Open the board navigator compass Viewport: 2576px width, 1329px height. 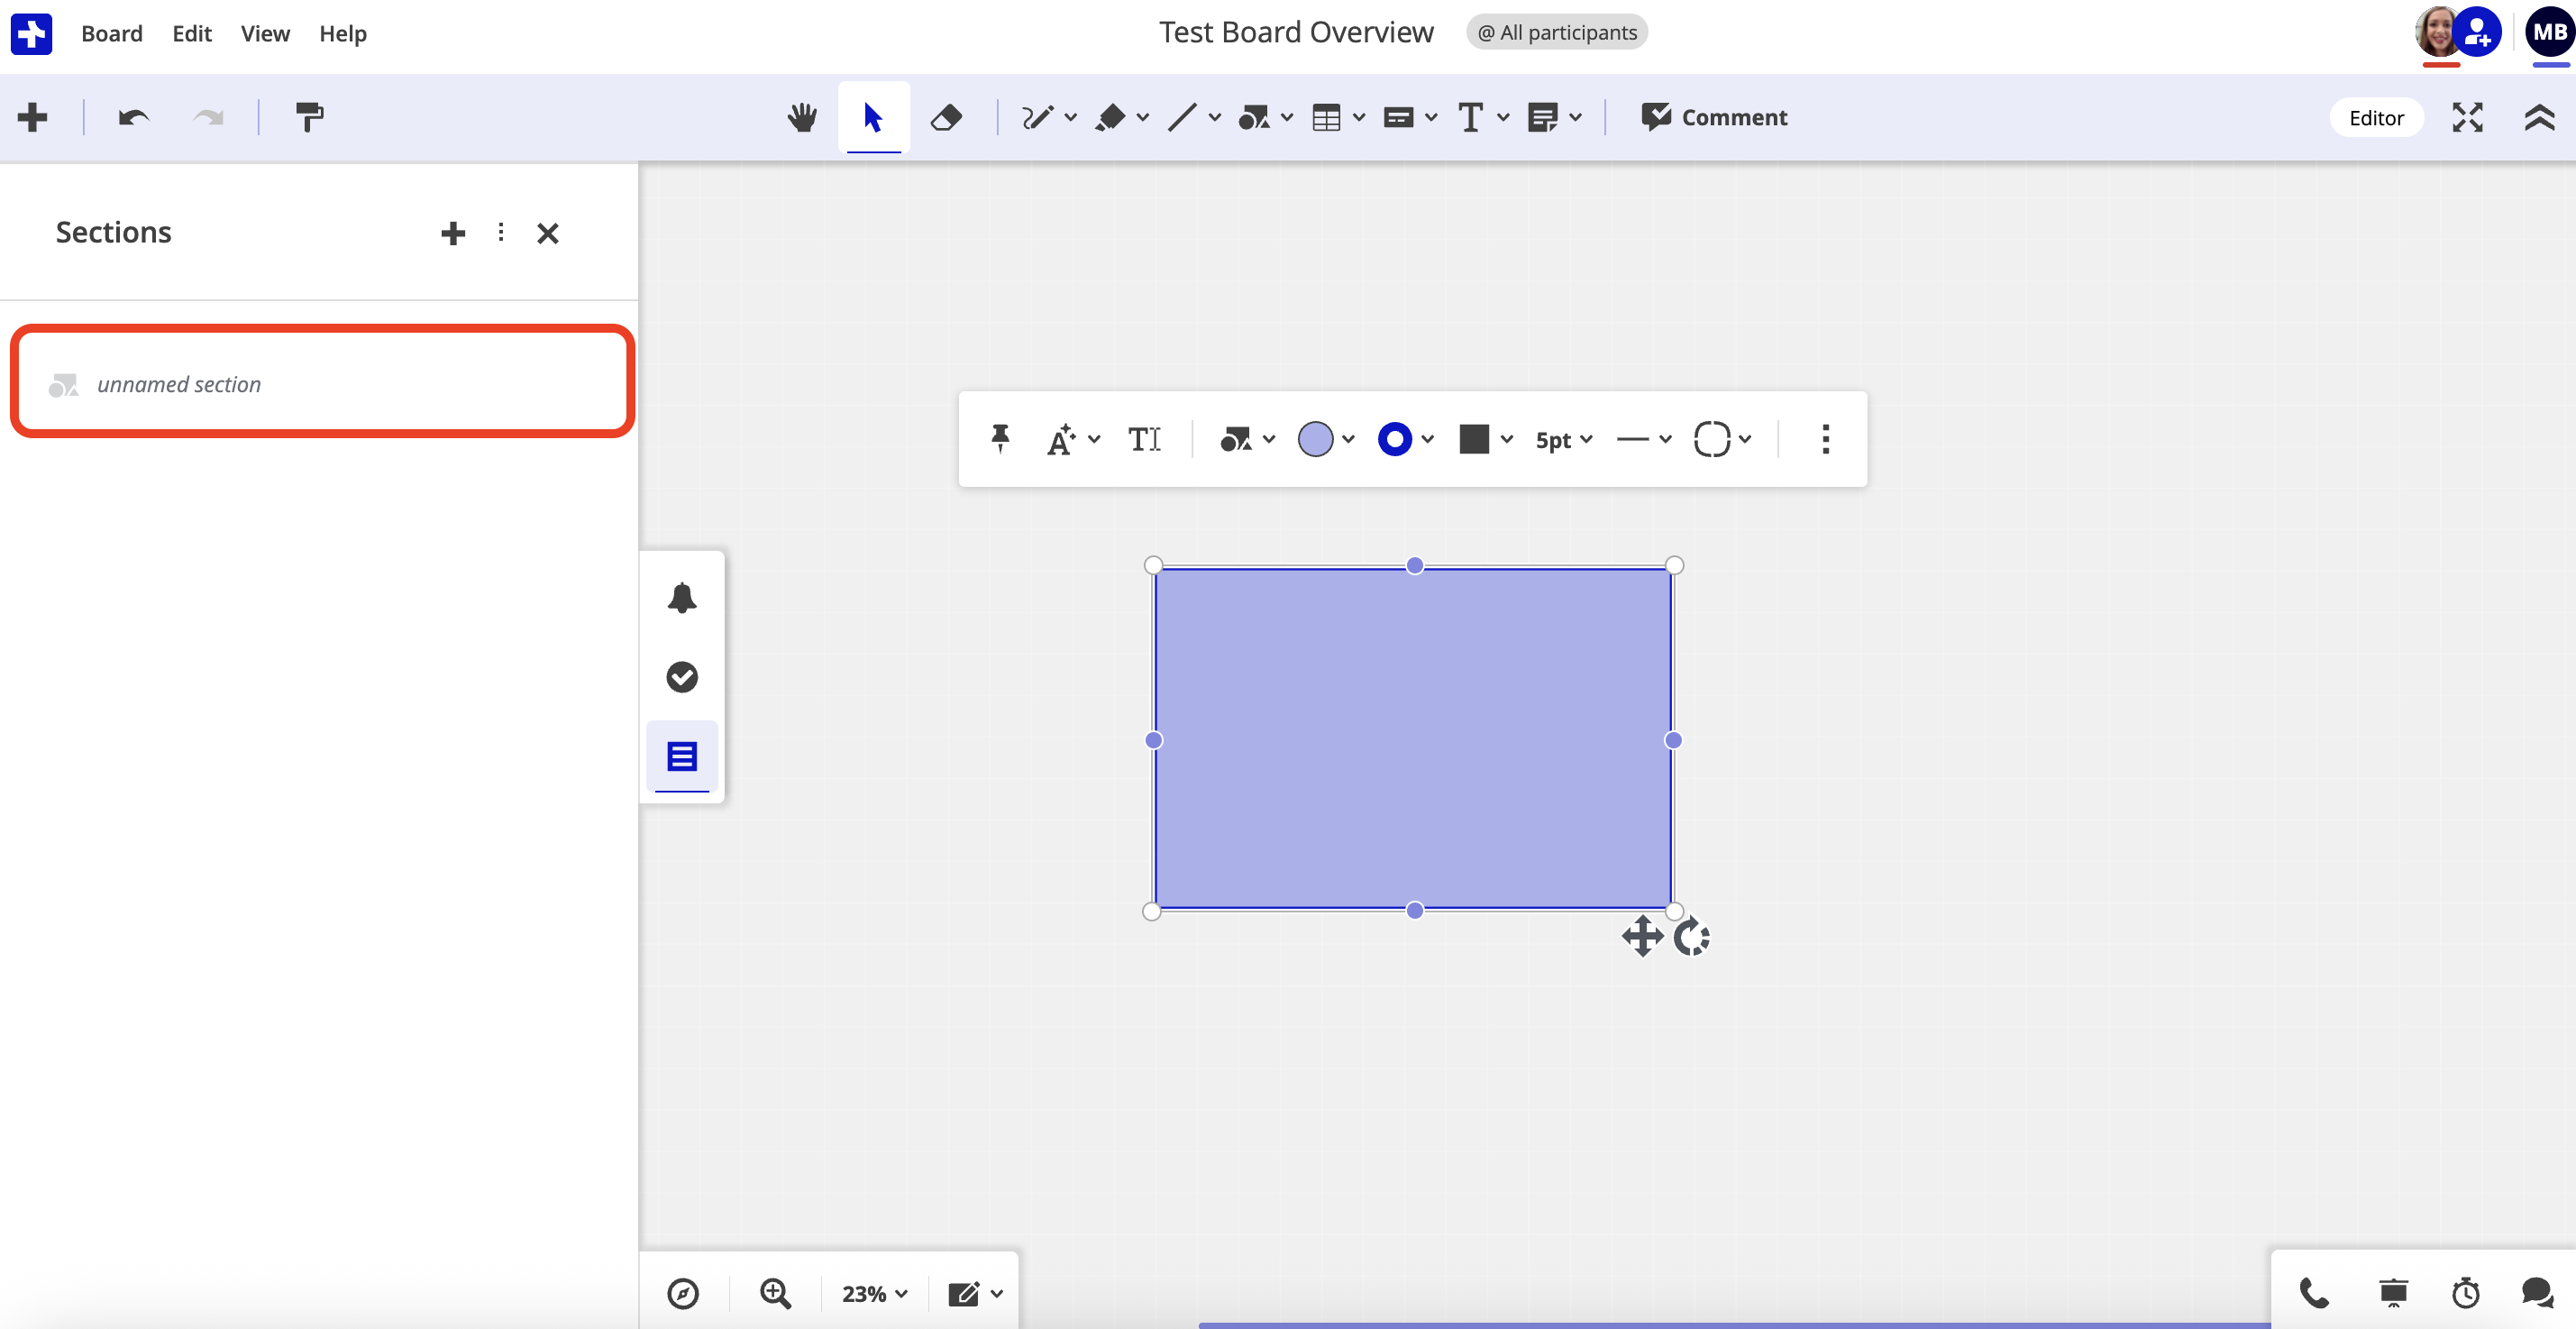(x=684, y=1292)
